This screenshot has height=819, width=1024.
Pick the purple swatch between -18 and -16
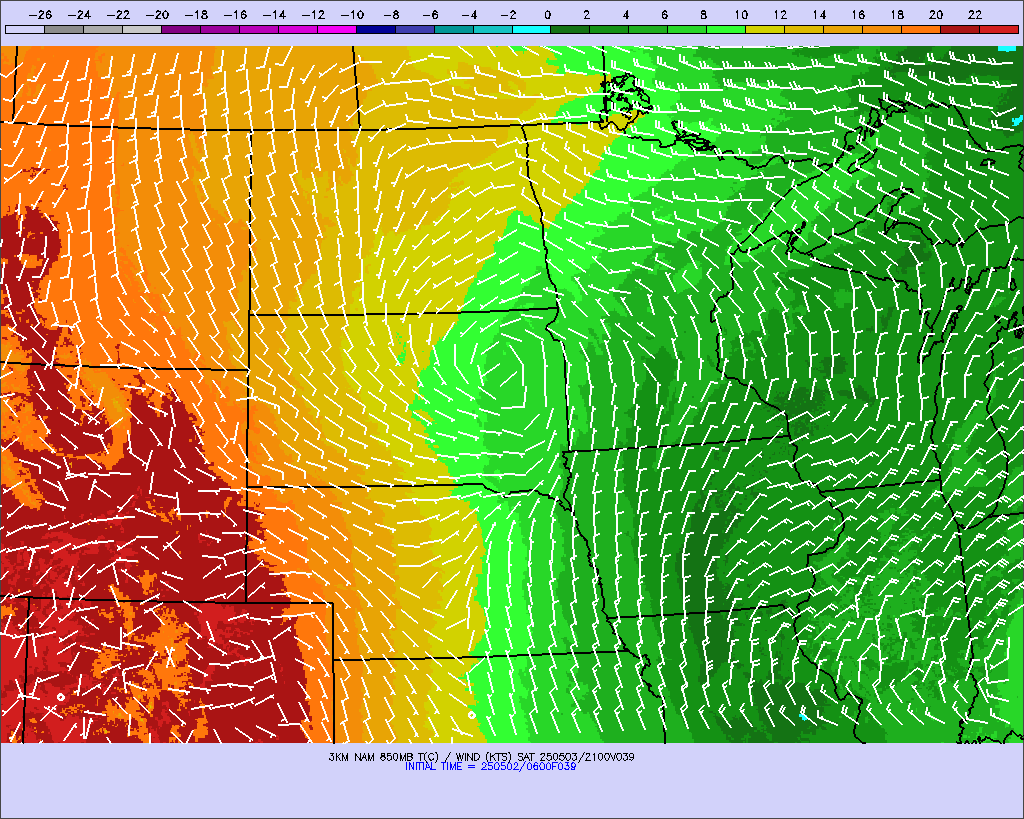[220, 29]
